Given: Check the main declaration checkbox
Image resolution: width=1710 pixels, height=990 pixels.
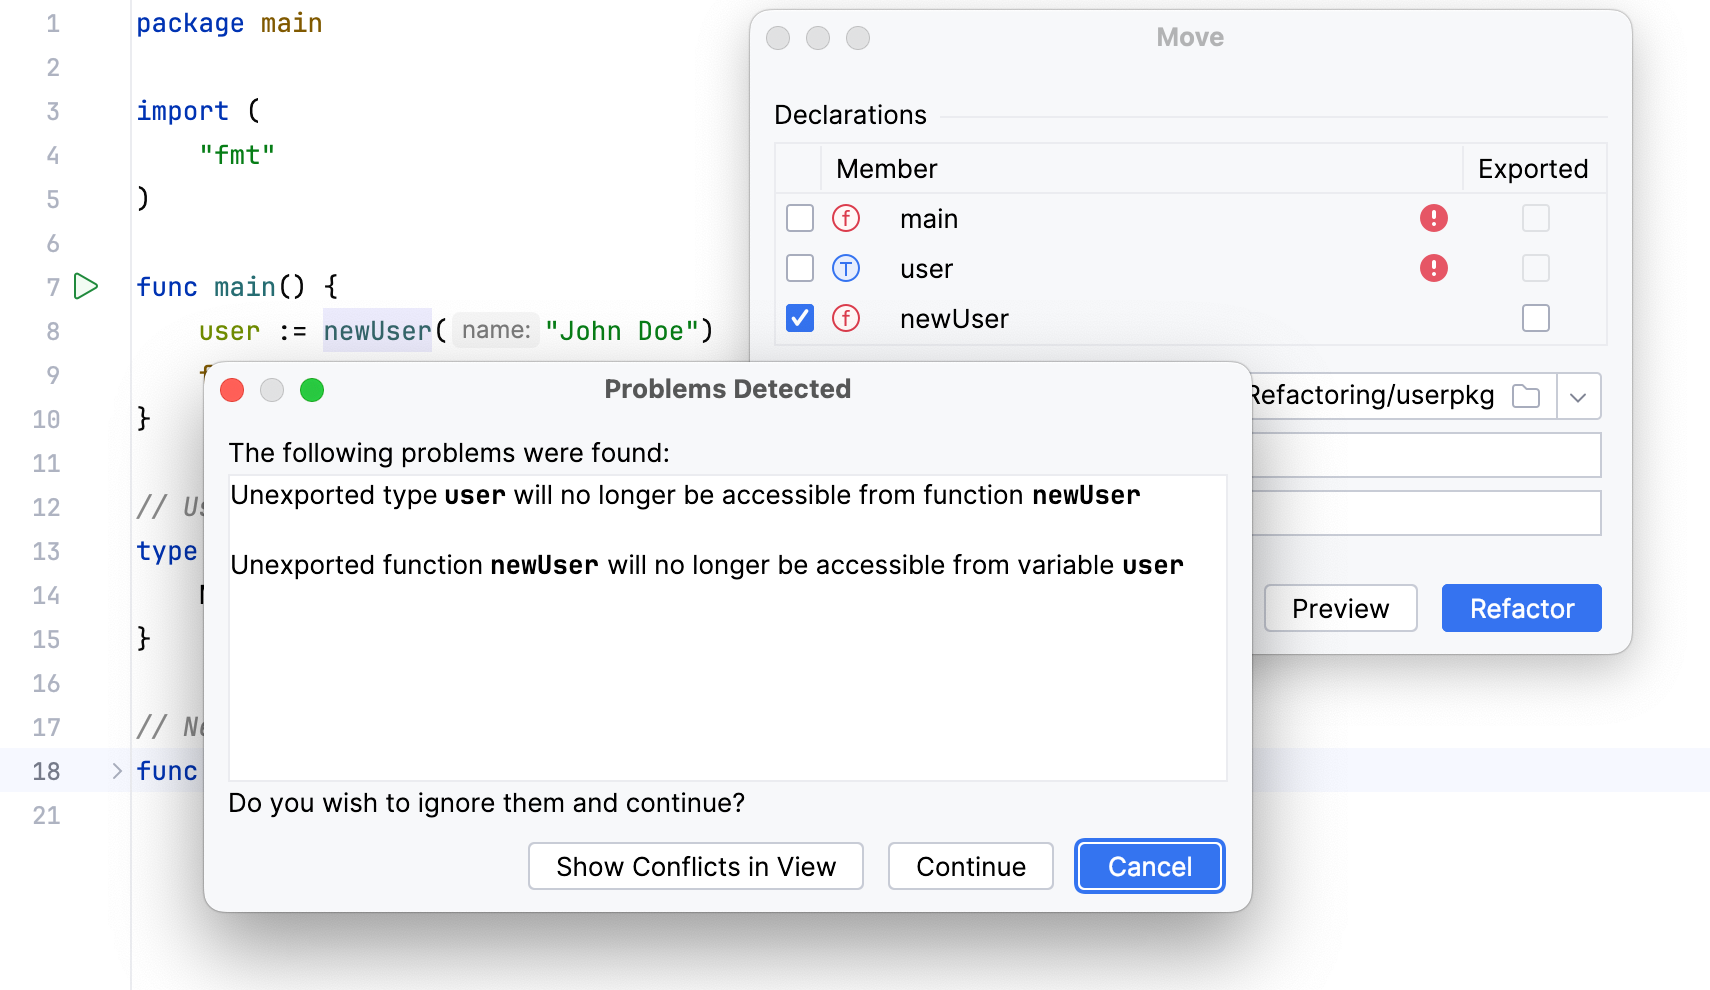Looking at the screenshot, I should (799, 218).
